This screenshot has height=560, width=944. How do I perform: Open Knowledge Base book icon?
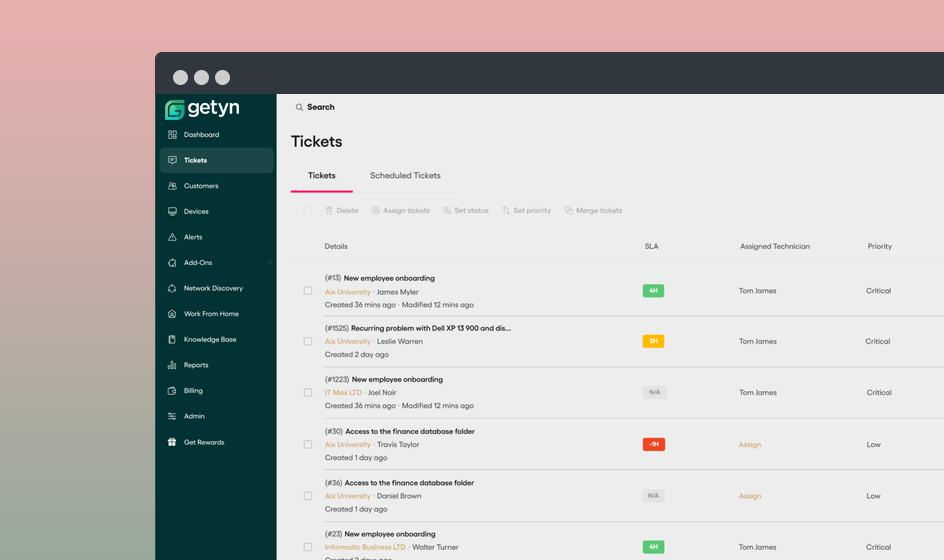[x=172, y=340]
